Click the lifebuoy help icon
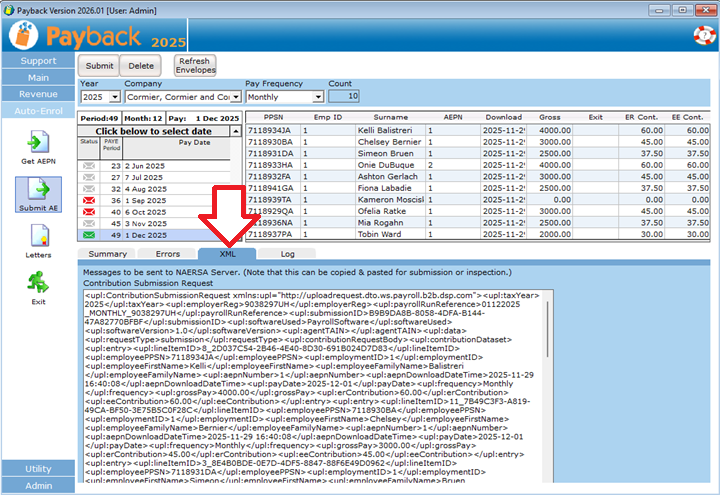 point(704,34)
